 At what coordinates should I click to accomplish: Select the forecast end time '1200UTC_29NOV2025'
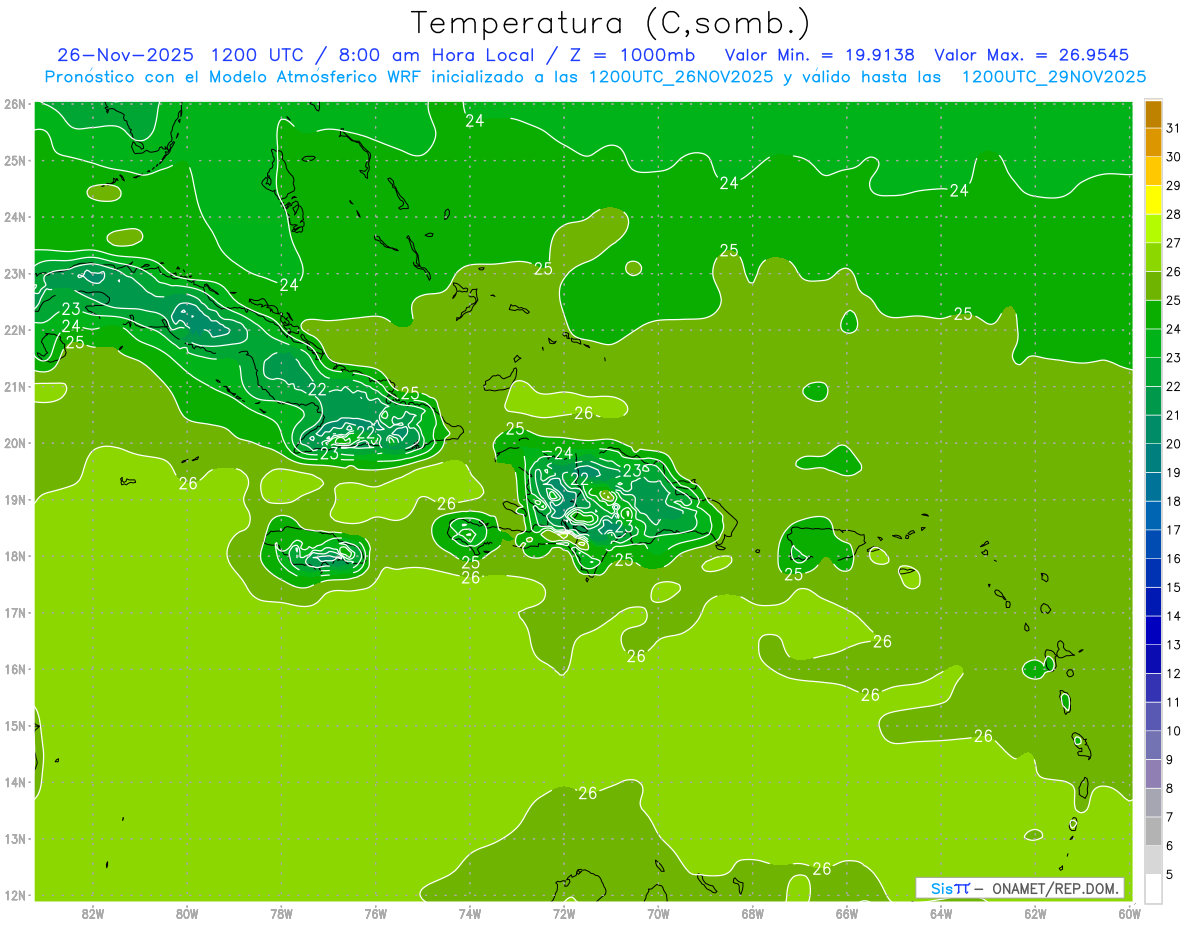click(x=1053, y=77)
